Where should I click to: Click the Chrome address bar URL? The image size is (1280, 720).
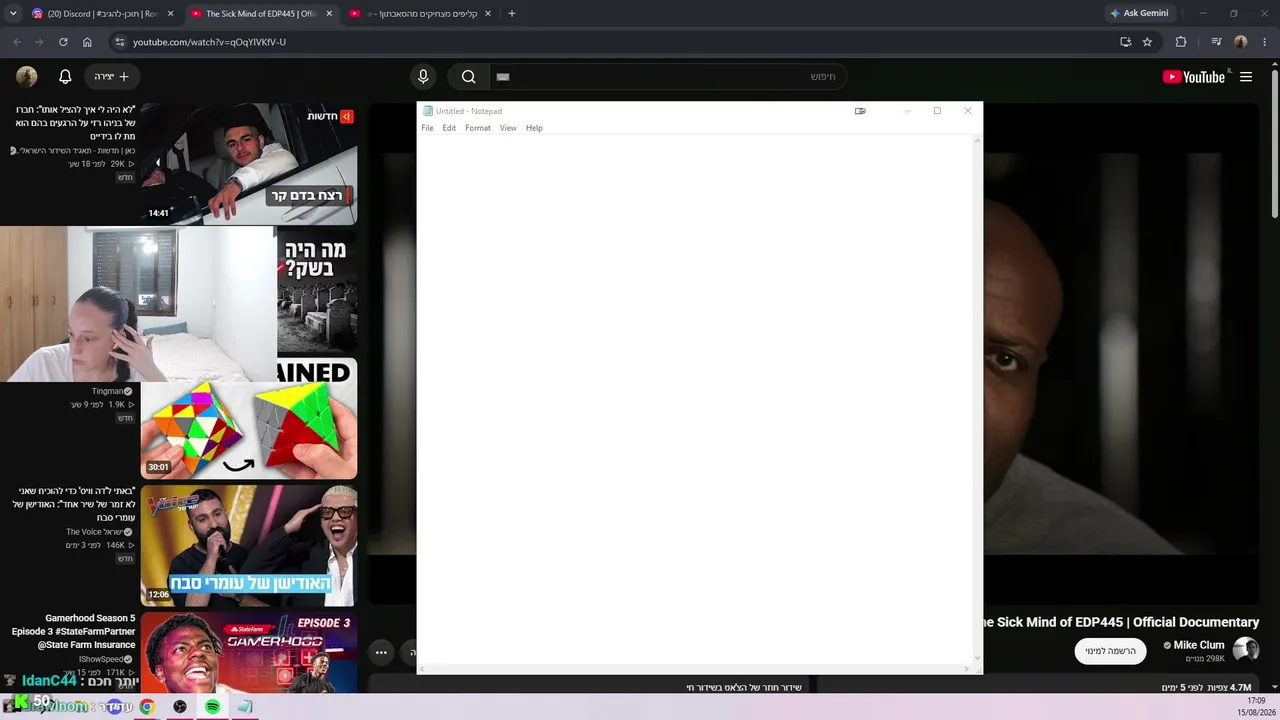pyautogui.click(x=209, y=42)
